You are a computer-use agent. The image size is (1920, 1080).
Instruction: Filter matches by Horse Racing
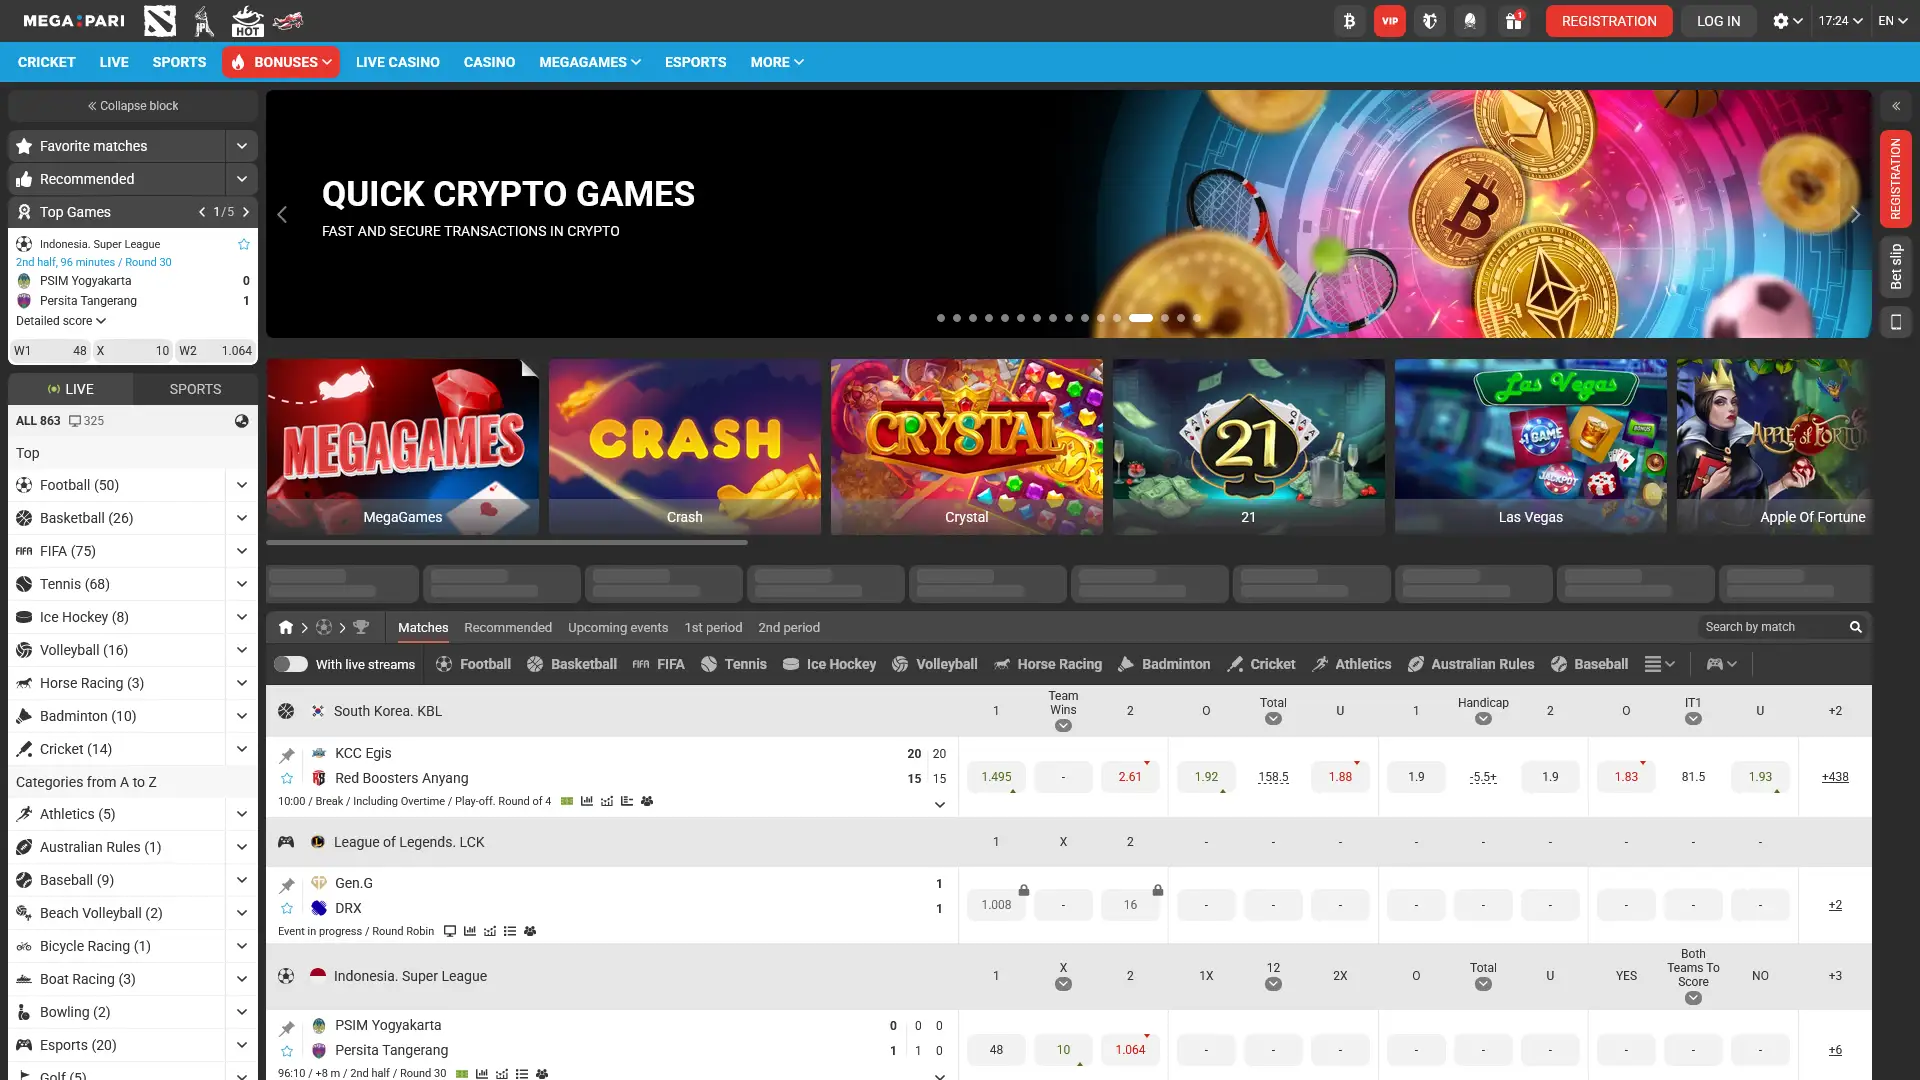coord(1048,664)
